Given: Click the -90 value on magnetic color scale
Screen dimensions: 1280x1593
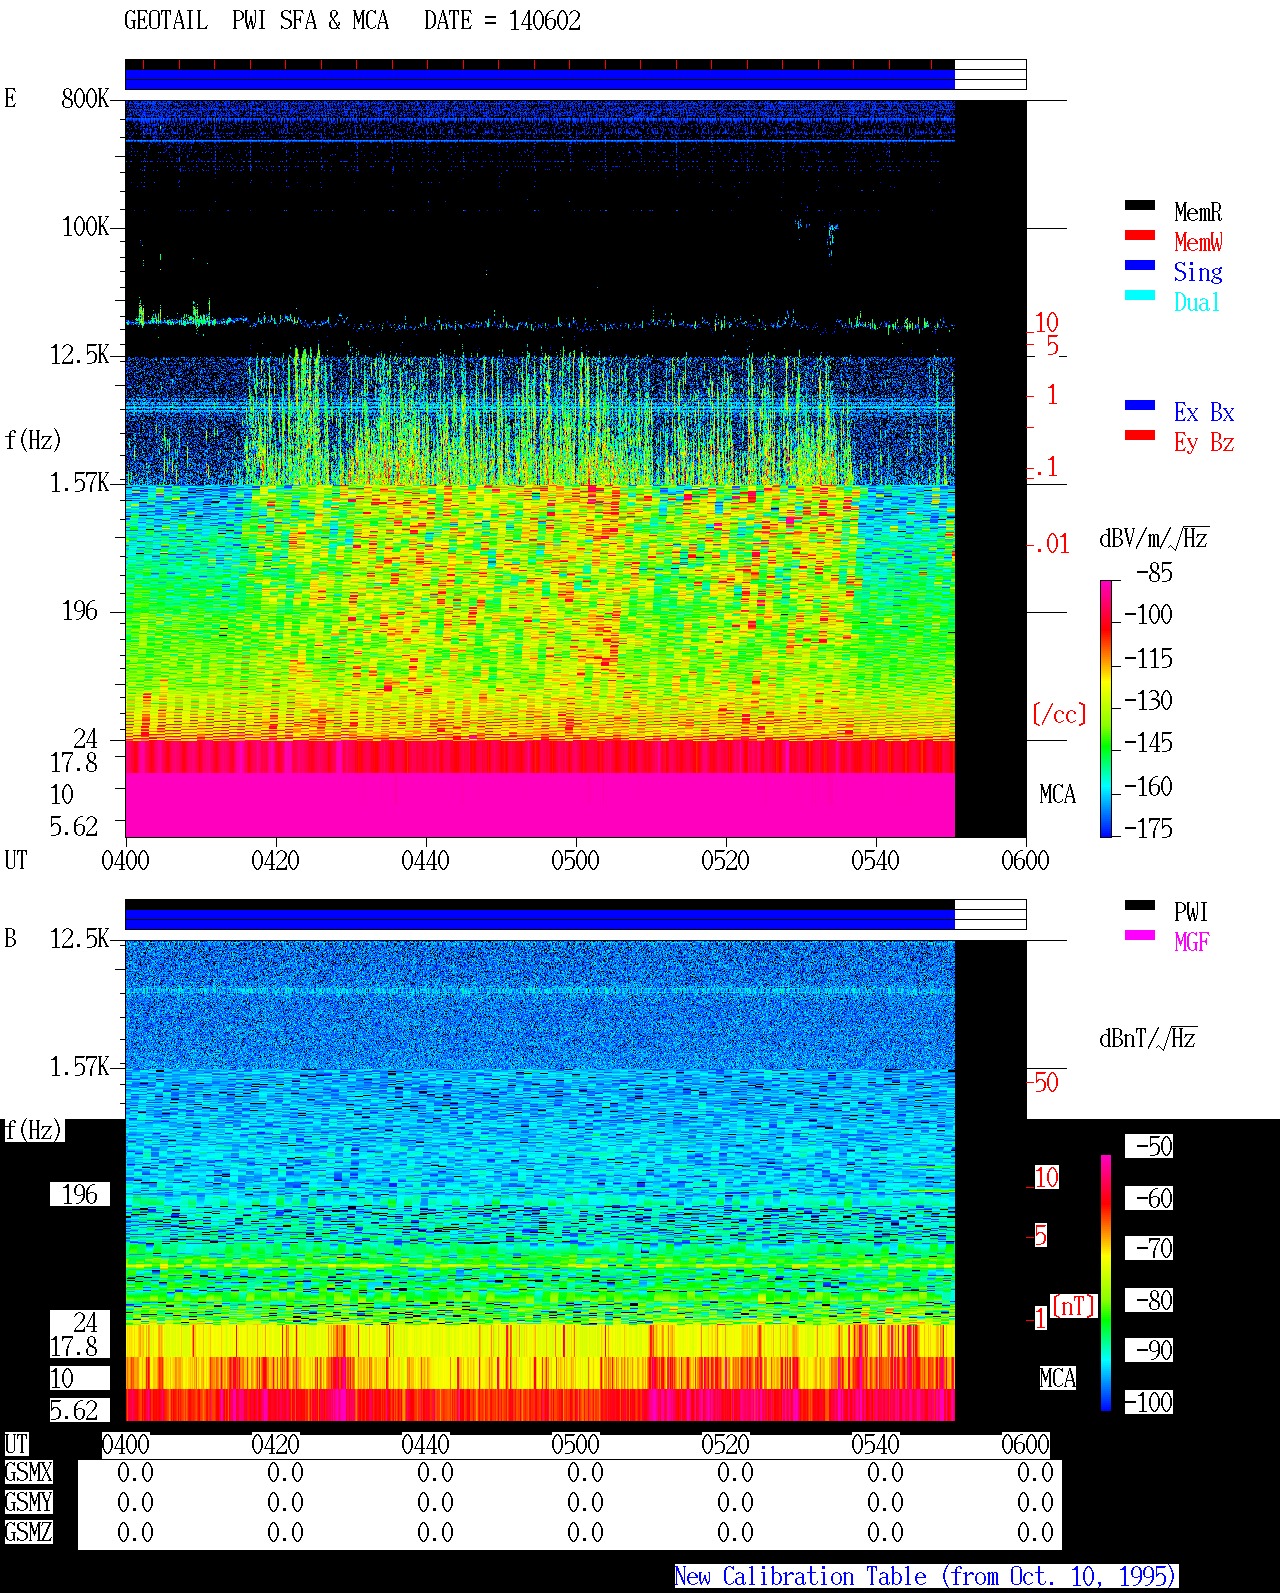Looking at the screenshot, I should coord(1149,1350).
